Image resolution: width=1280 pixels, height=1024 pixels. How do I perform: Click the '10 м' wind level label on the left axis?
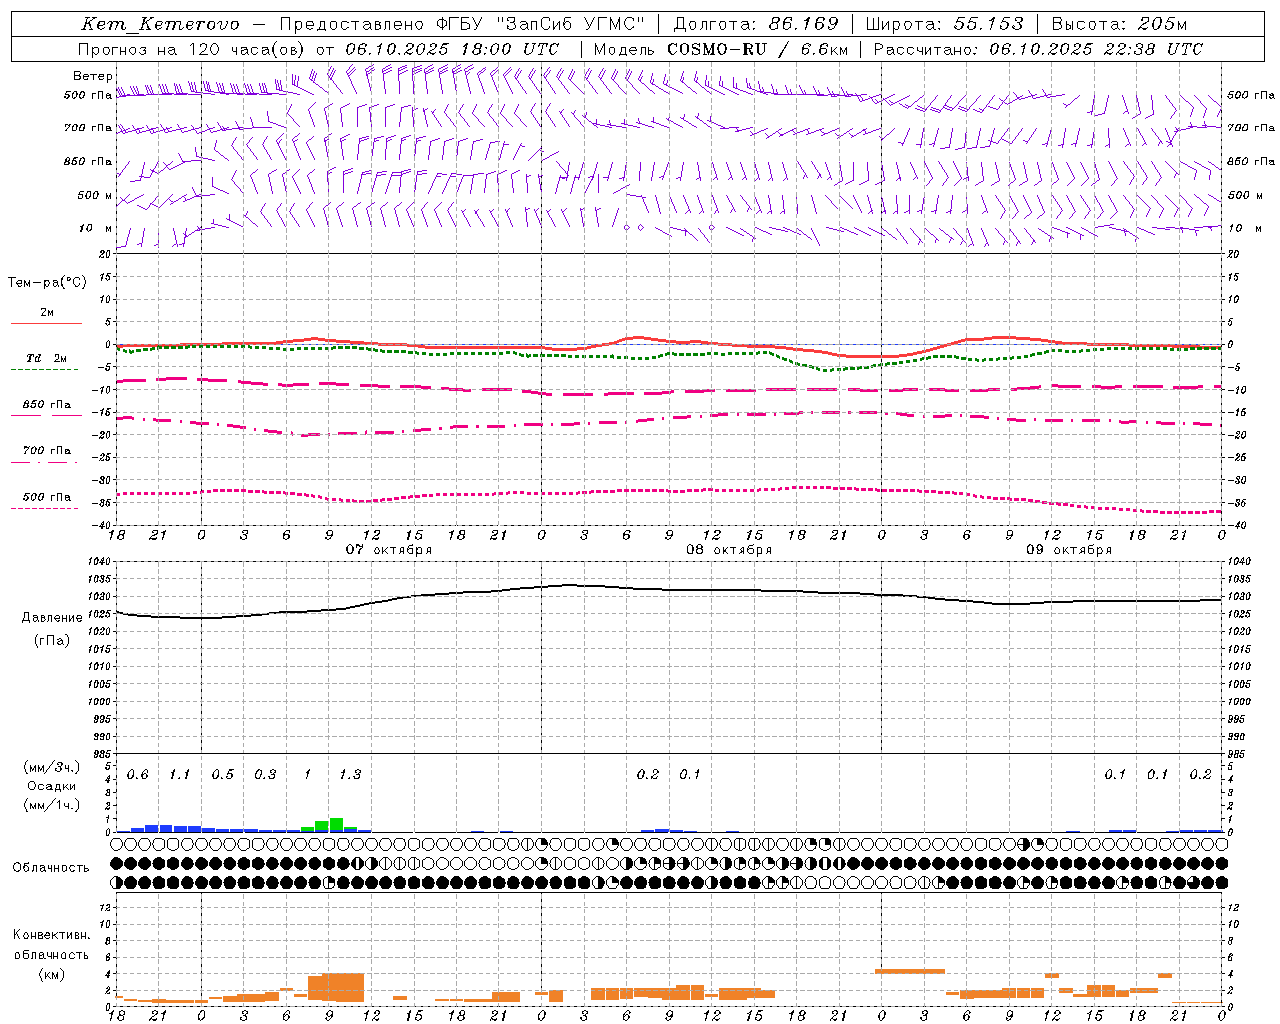tap(96, 228)
